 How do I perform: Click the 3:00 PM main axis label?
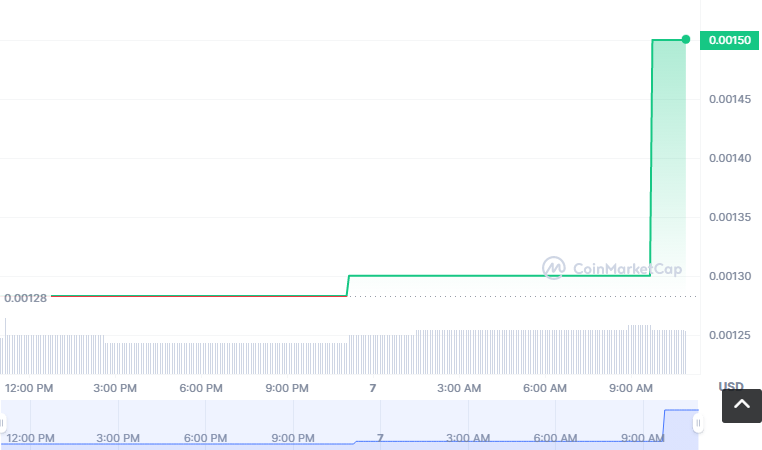(115, 388)
